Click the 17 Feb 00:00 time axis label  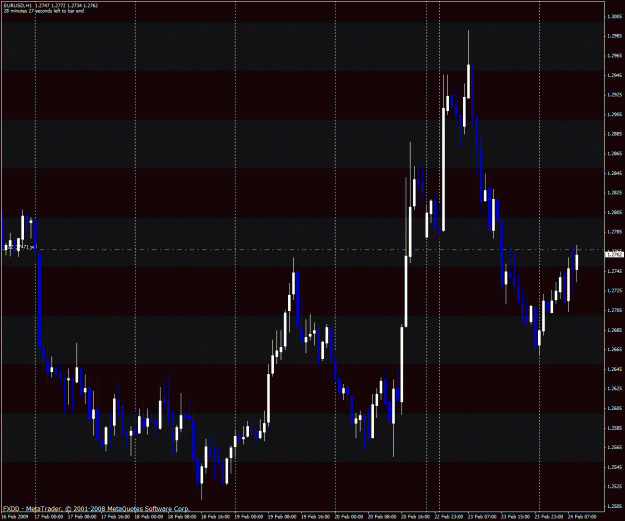[49, 517]
